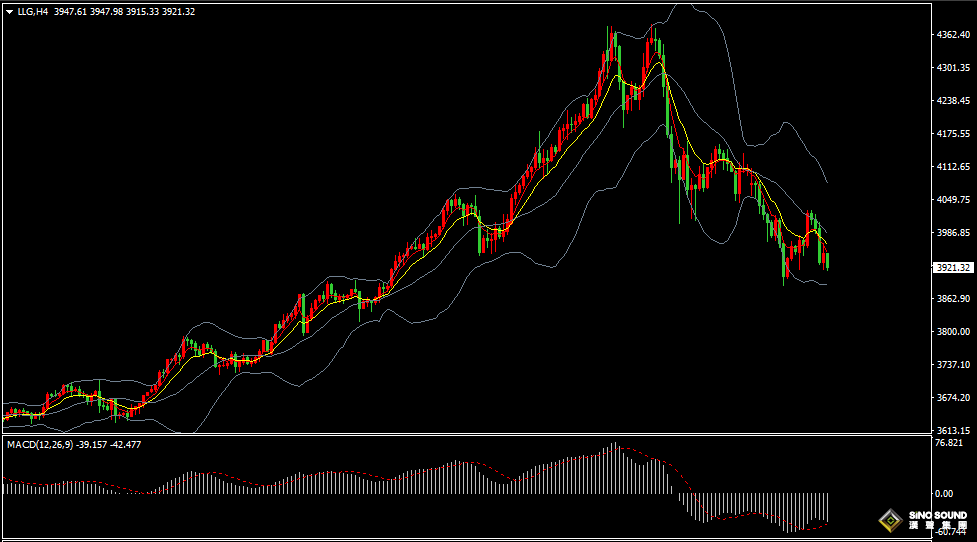
Task: Click the 3800.00 price axis label
Action: point(952,332)
